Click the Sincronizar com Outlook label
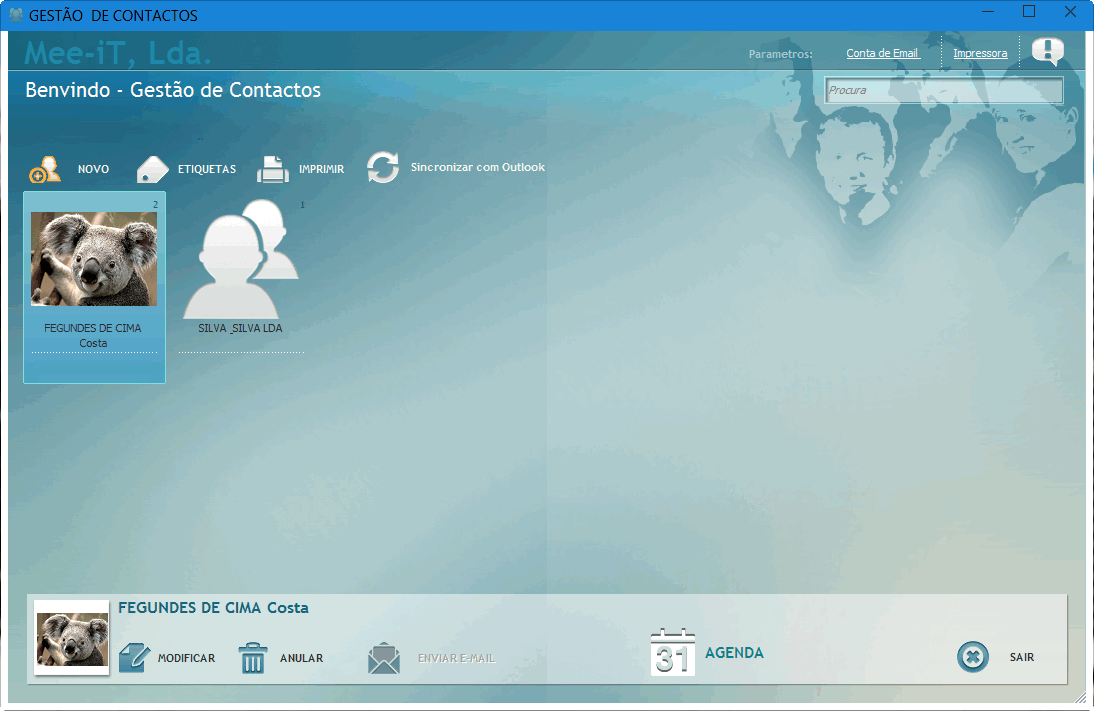1094x711 pixels. click(x=477, y=167)
